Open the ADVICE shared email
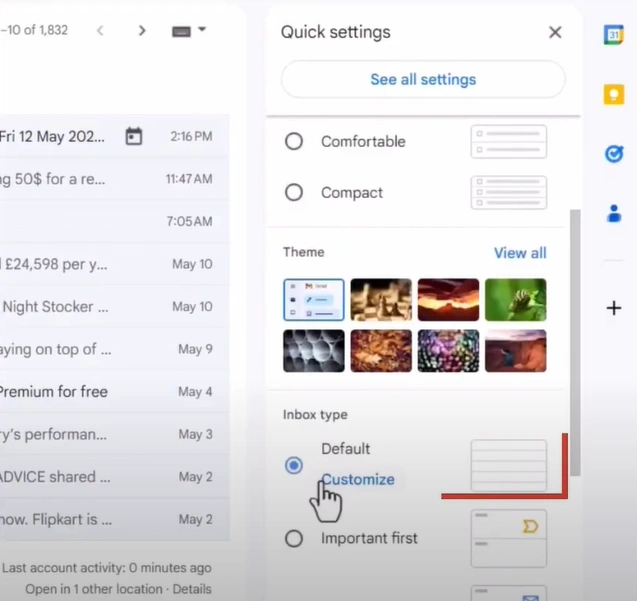Image resolution: width=637 pixels, height=601 pixels. (115, 477)
